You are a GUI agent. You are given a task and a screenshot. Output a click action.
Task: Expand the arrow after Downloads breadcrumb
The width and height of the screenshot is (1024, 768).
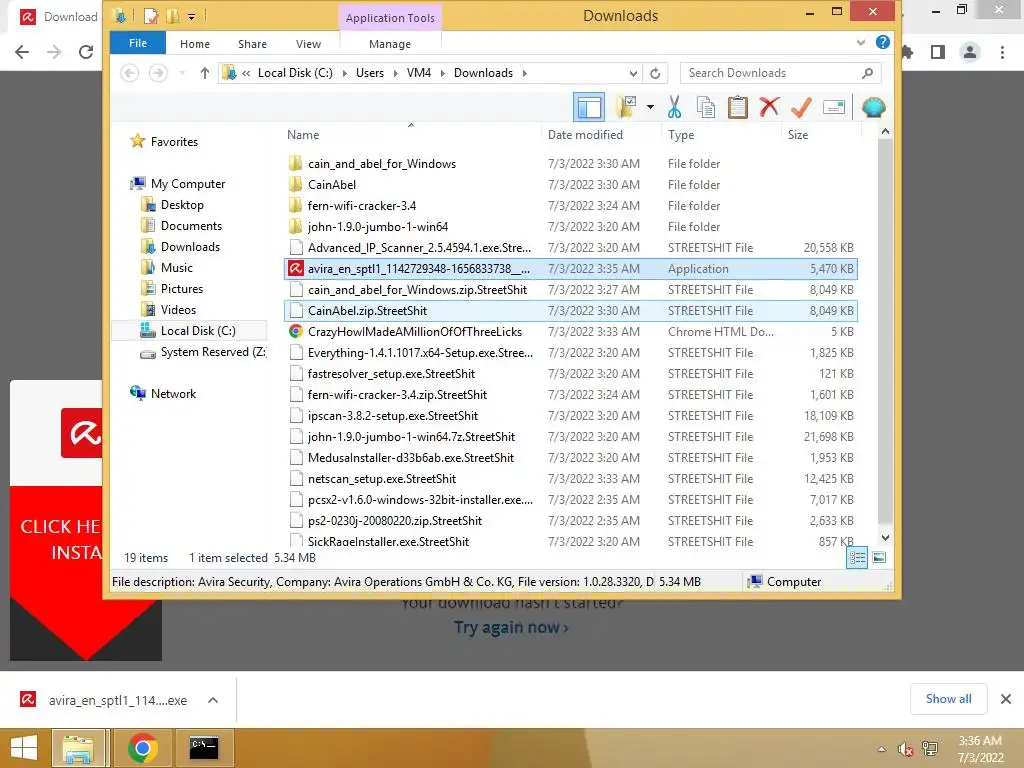point(524,73)
